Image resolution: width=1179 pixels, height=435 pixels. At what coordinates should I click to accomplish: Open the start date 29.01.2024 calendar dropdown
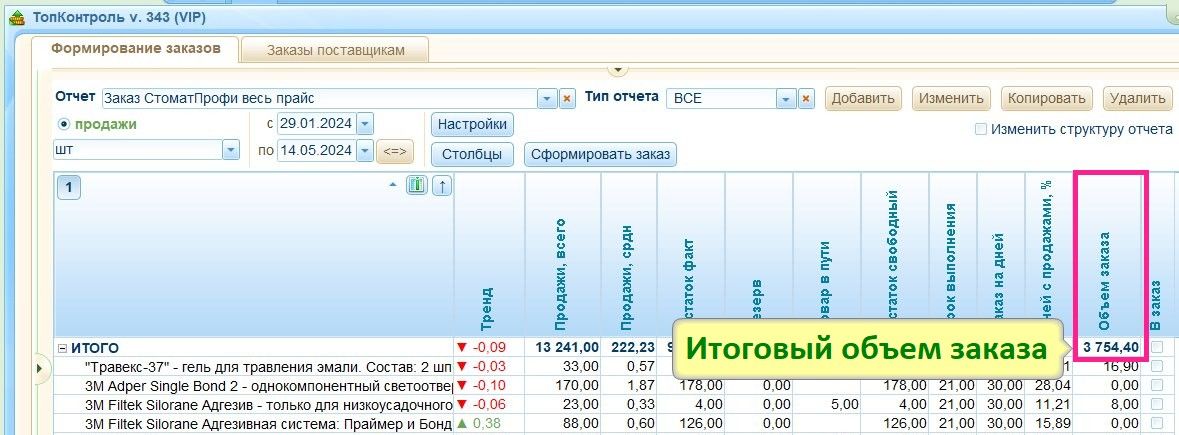tap(365, 124)
